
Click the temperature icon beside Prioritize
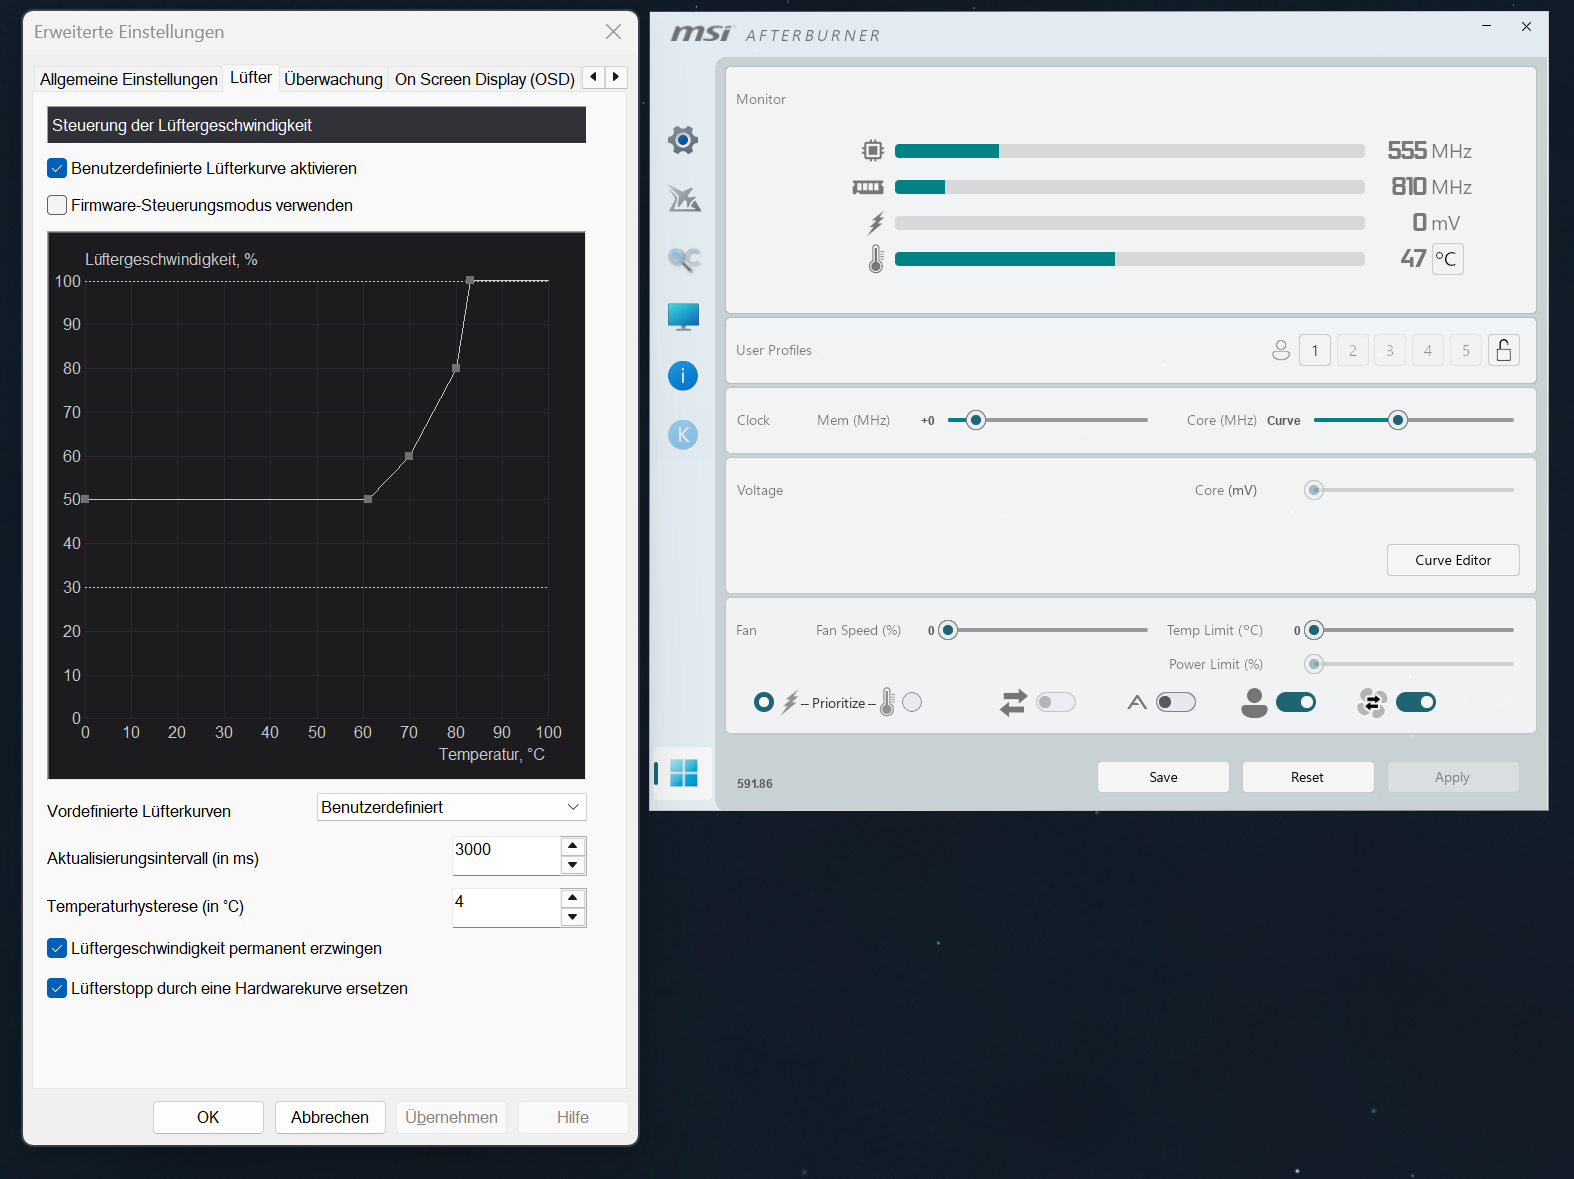(x=887, y=702)
